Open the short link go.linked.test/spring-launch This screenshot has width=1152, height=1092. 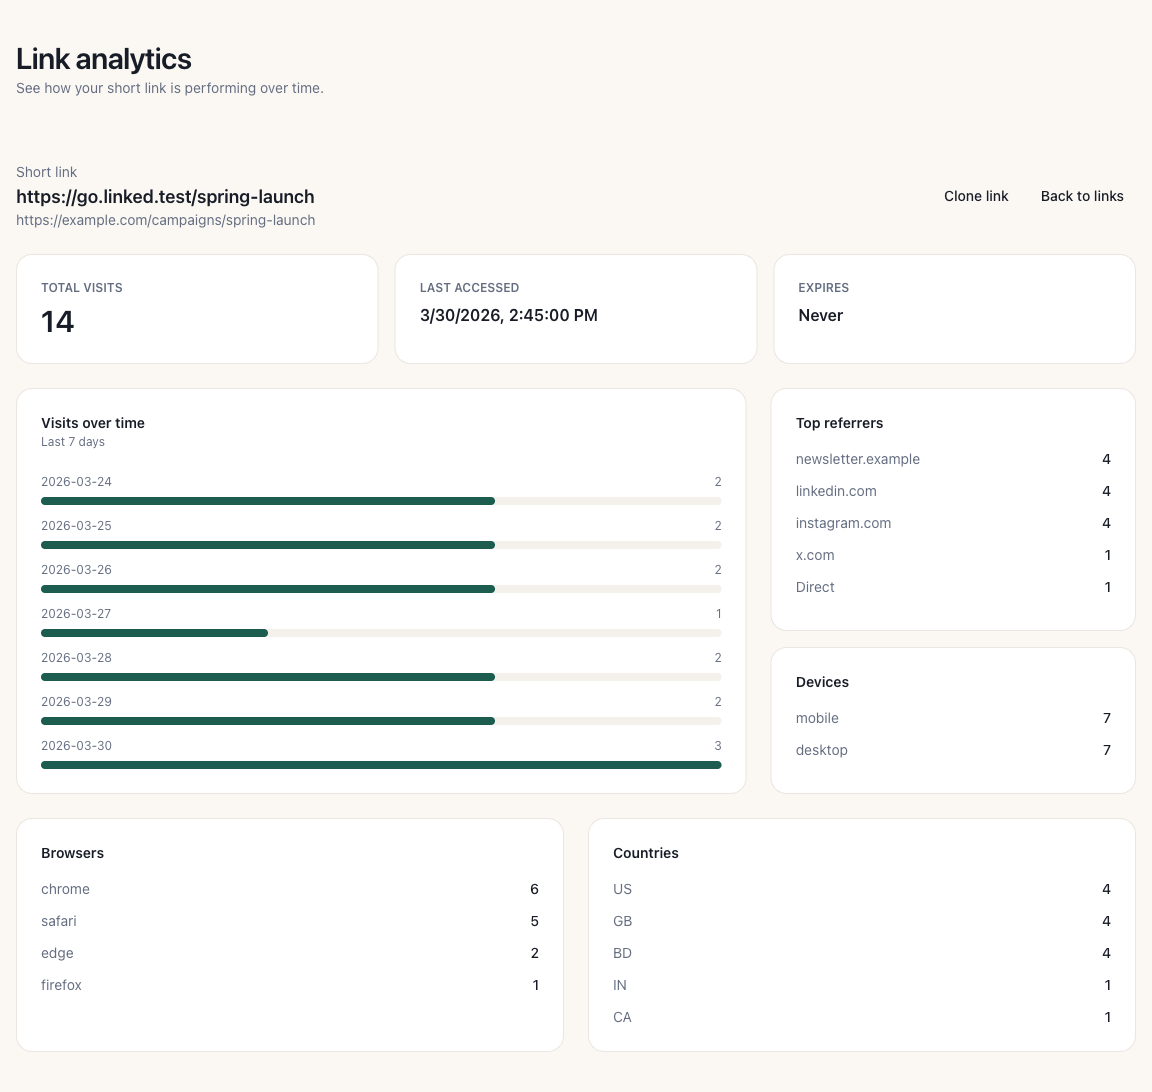coord(165,197)
